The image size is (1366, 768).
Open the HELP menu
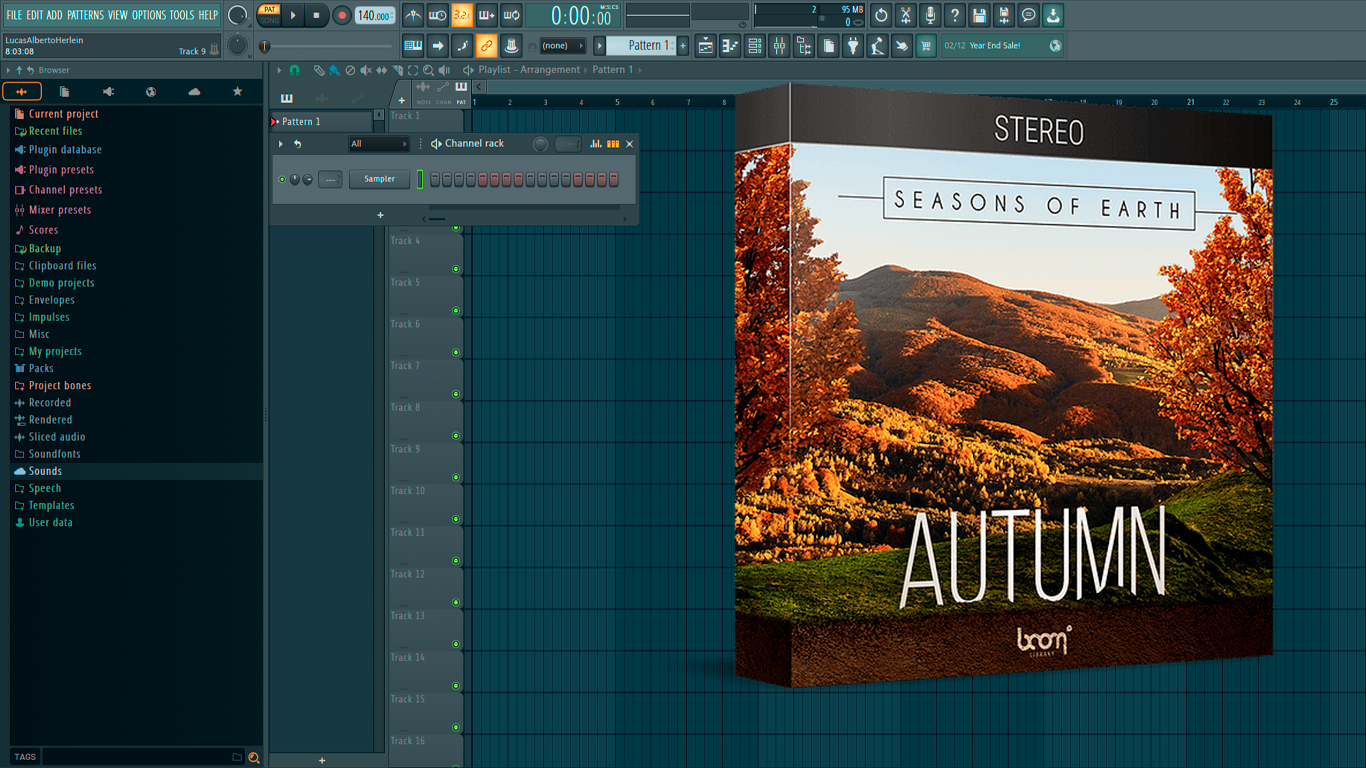click(x=208, y=15)
